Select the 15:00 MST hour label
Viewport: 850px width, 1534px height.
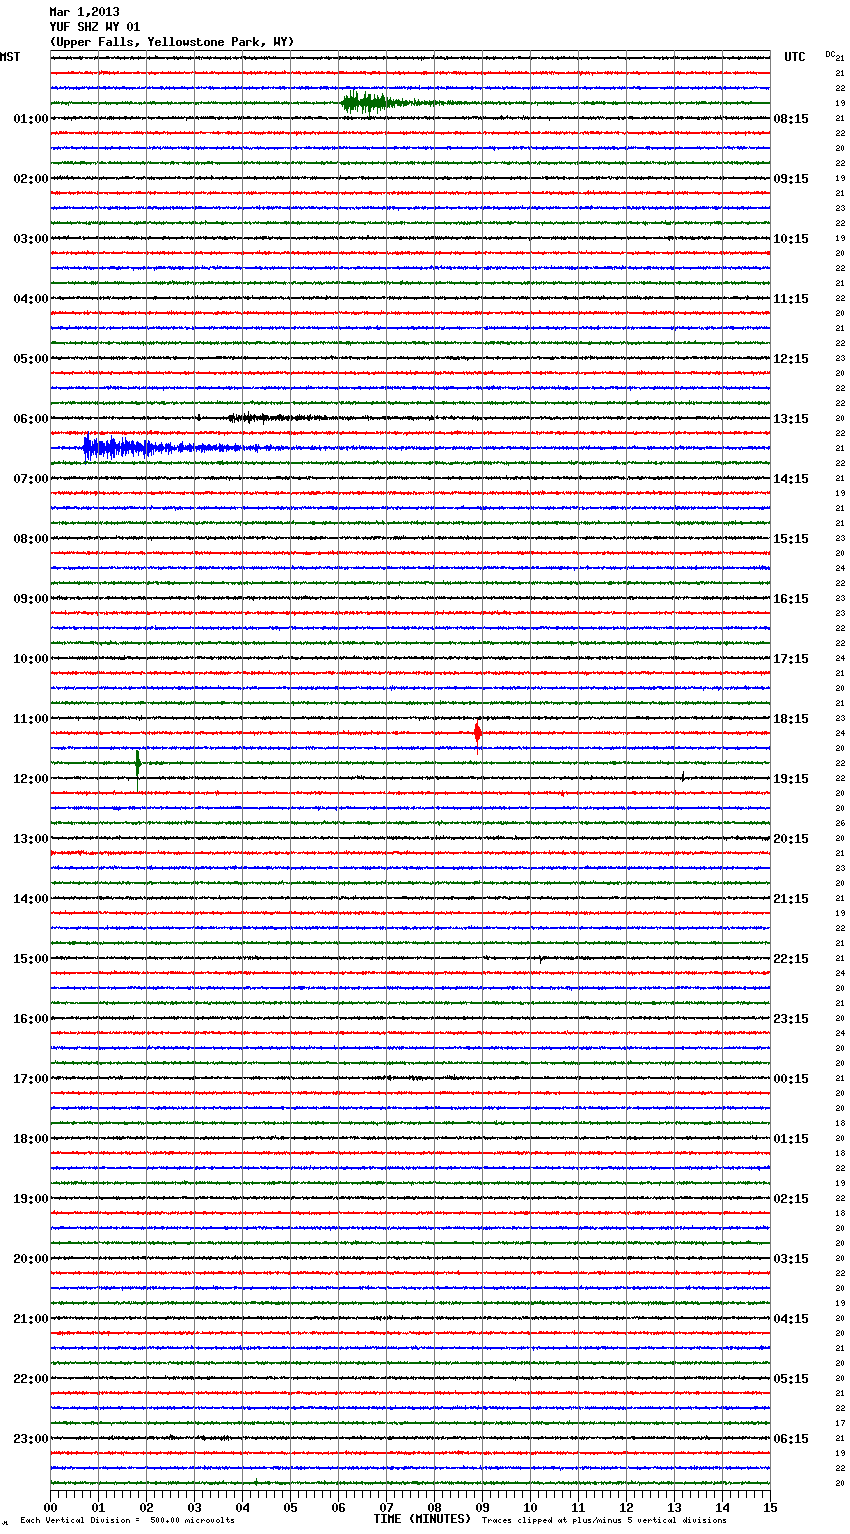tap(30, 959)
